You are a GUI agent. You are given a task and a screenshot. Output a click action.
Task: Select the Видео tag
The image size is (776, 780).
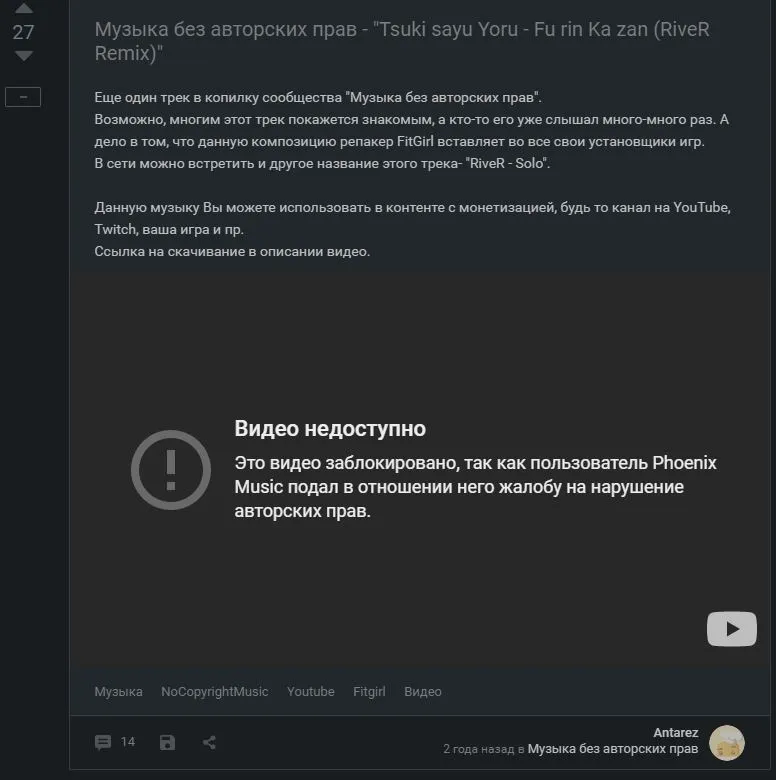tap(423, 691)
